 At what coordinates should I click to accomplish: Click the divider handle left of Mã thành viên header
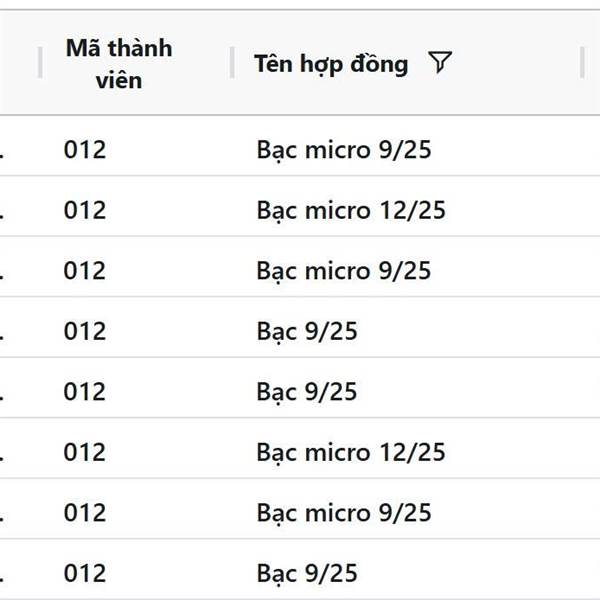tap(40, 62)
